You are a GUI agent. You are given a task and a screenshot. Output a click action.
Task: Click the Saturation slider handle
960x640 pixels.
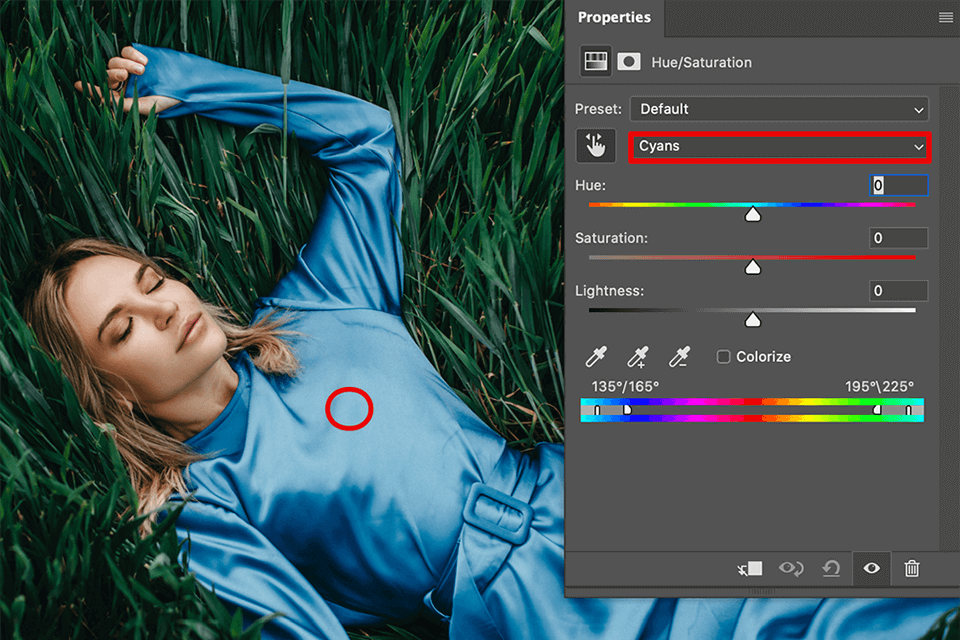(753, 267)
